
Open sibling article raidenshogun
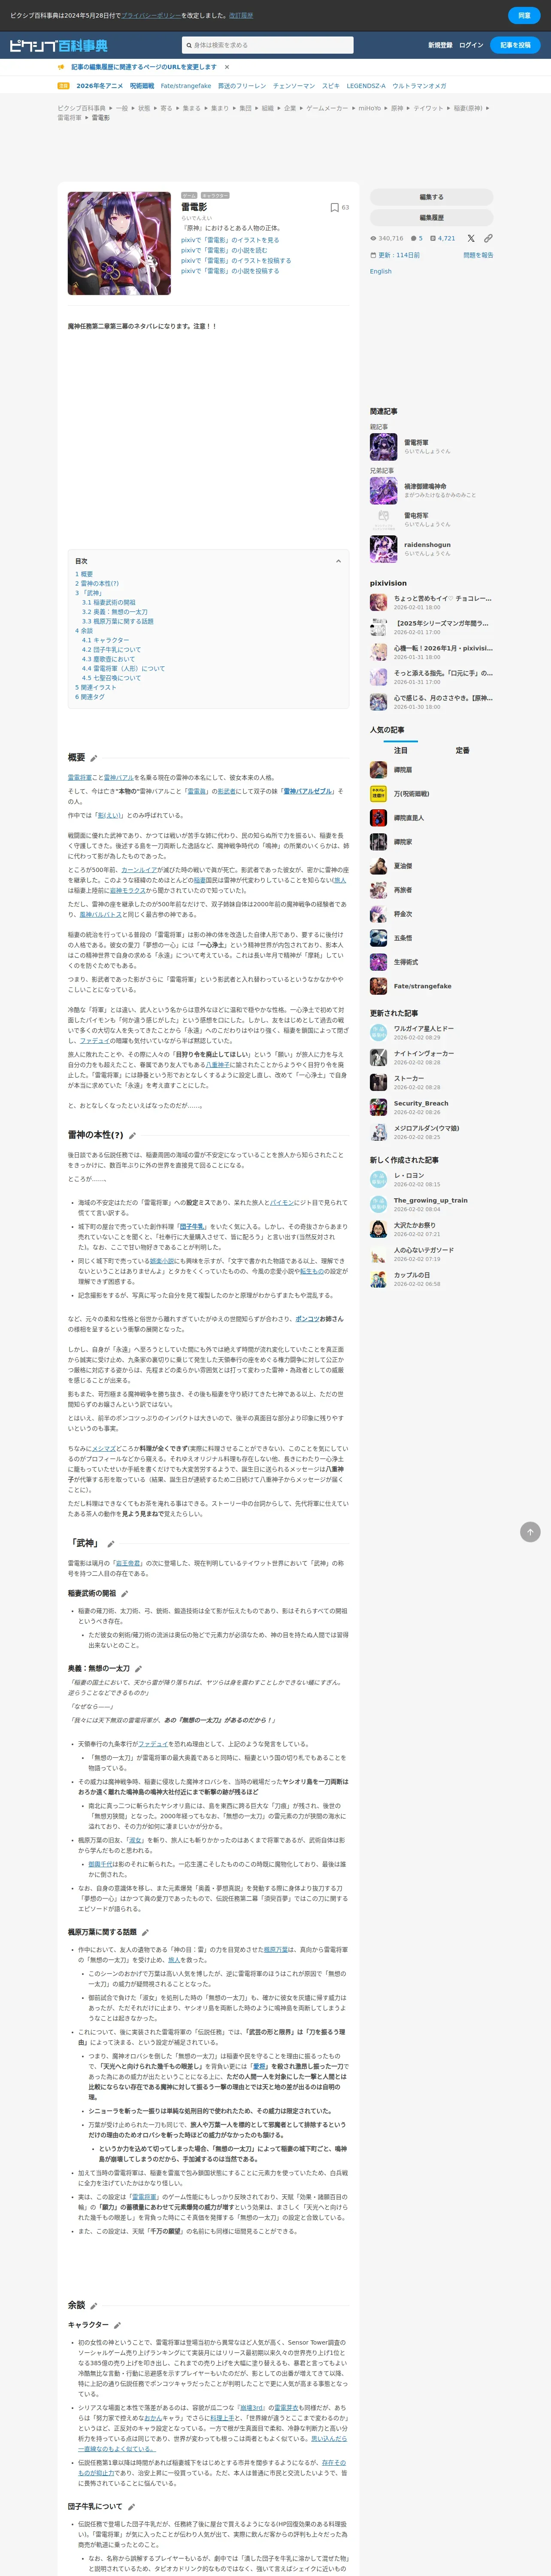tap(427, 545)
